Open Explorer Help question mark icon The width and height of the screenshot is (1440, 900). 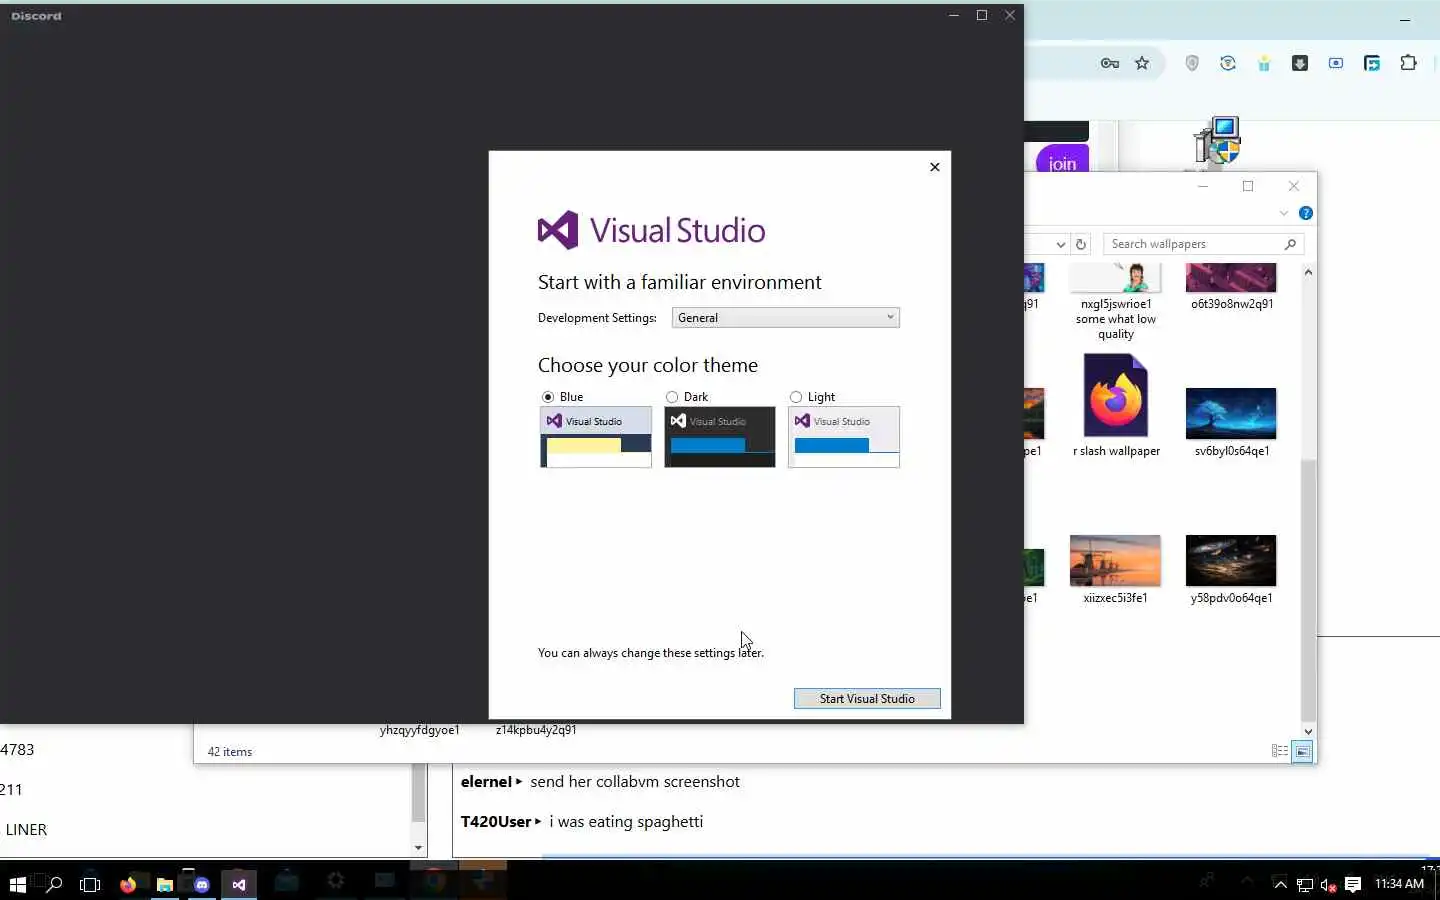[x=1305, y=213]
